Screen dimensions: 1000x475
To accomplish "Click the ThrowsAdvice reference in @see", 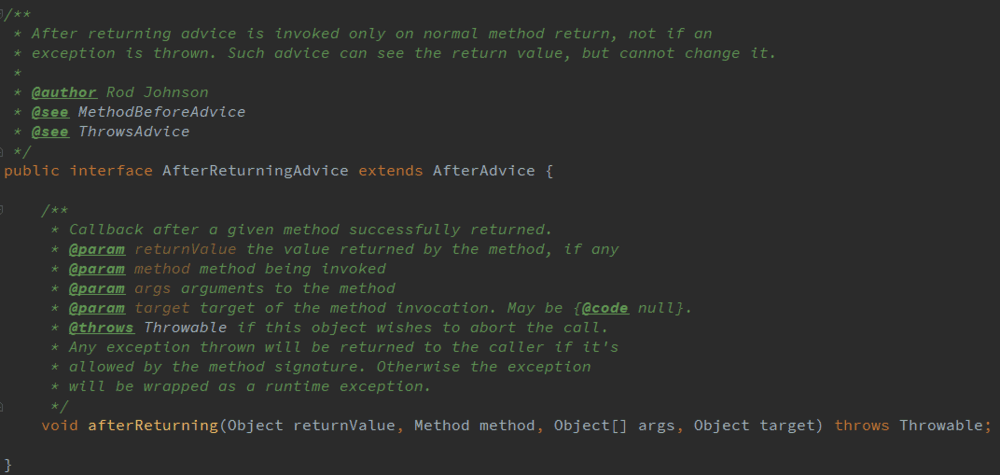I will coord(133,131).
